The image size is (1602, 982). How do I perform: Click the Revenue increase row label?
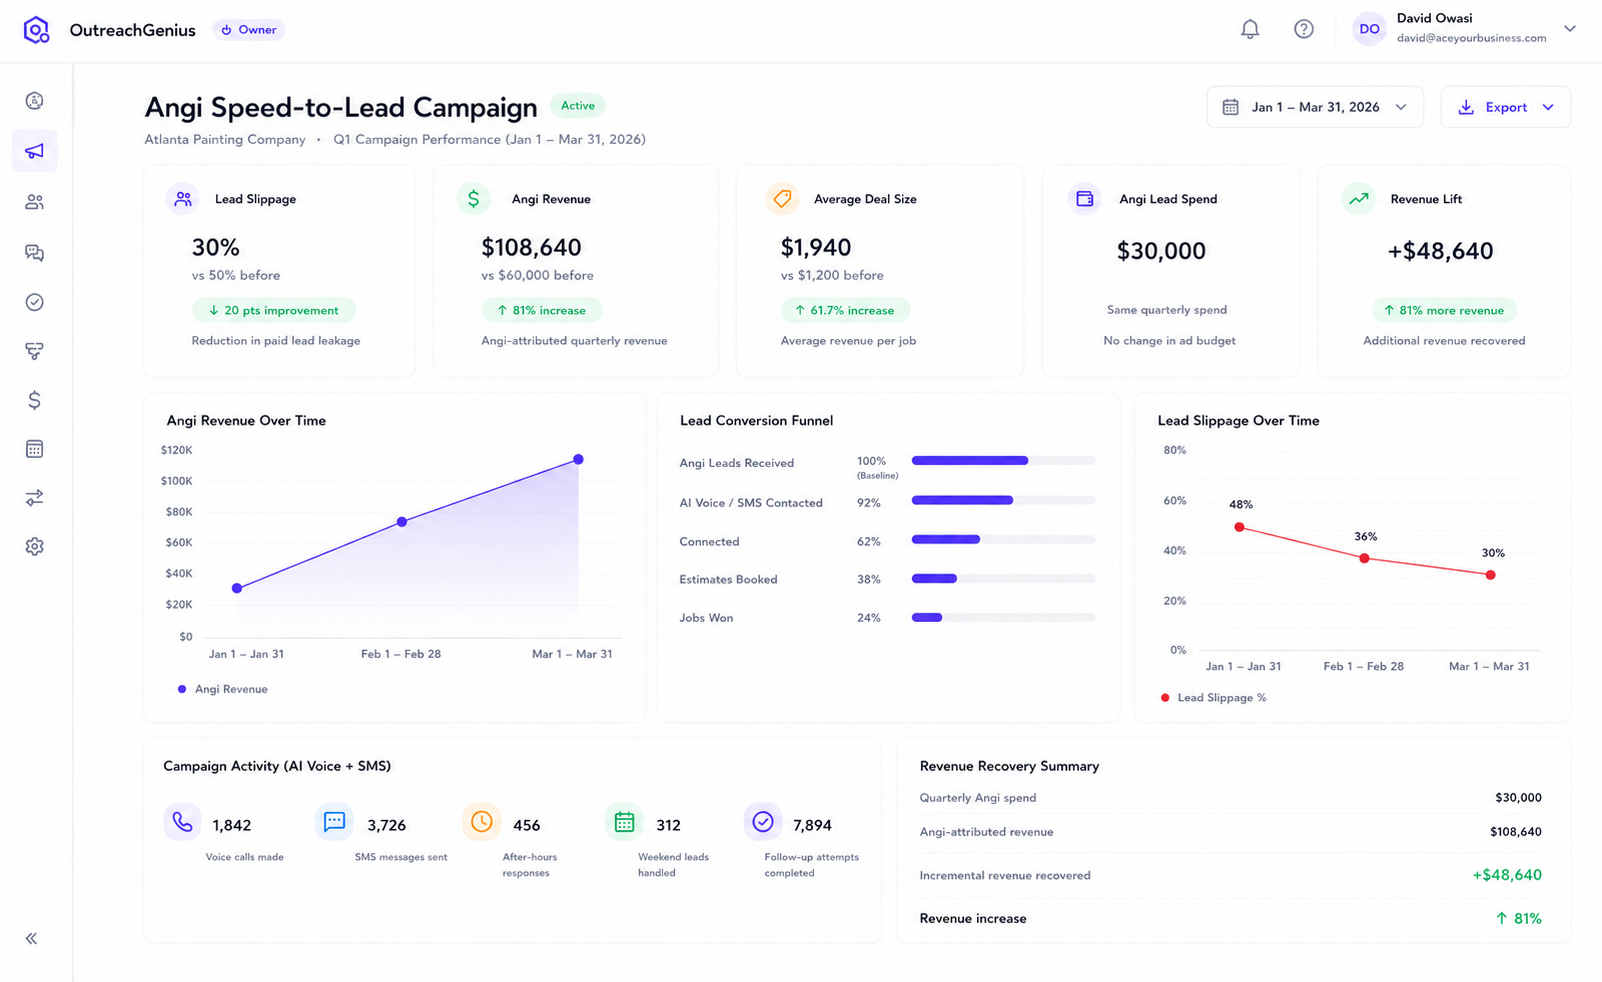(973, 919)
